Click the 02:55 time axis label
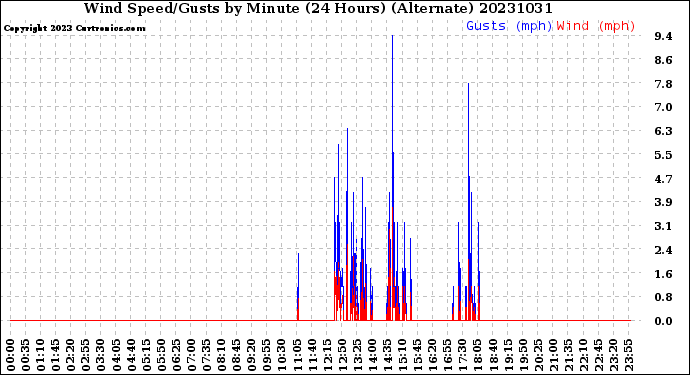690x375 pixels. coord(85,354)
